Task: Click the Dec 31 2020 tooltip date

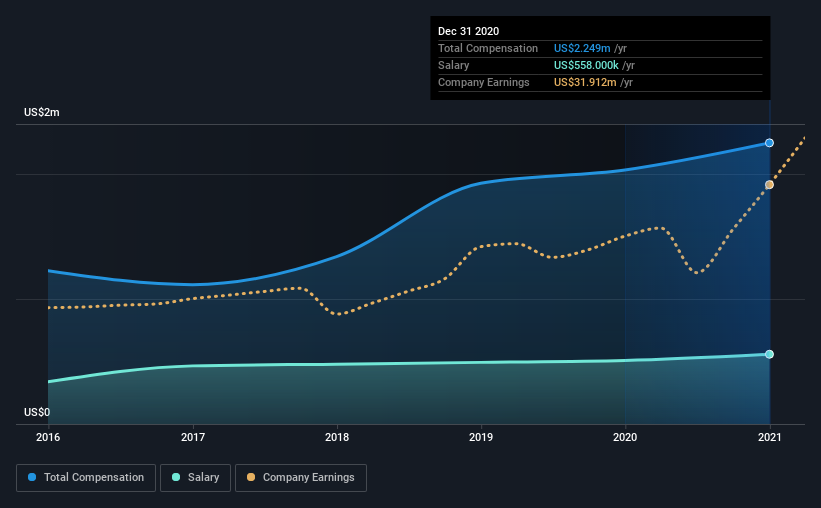Action: click(468, 31)
